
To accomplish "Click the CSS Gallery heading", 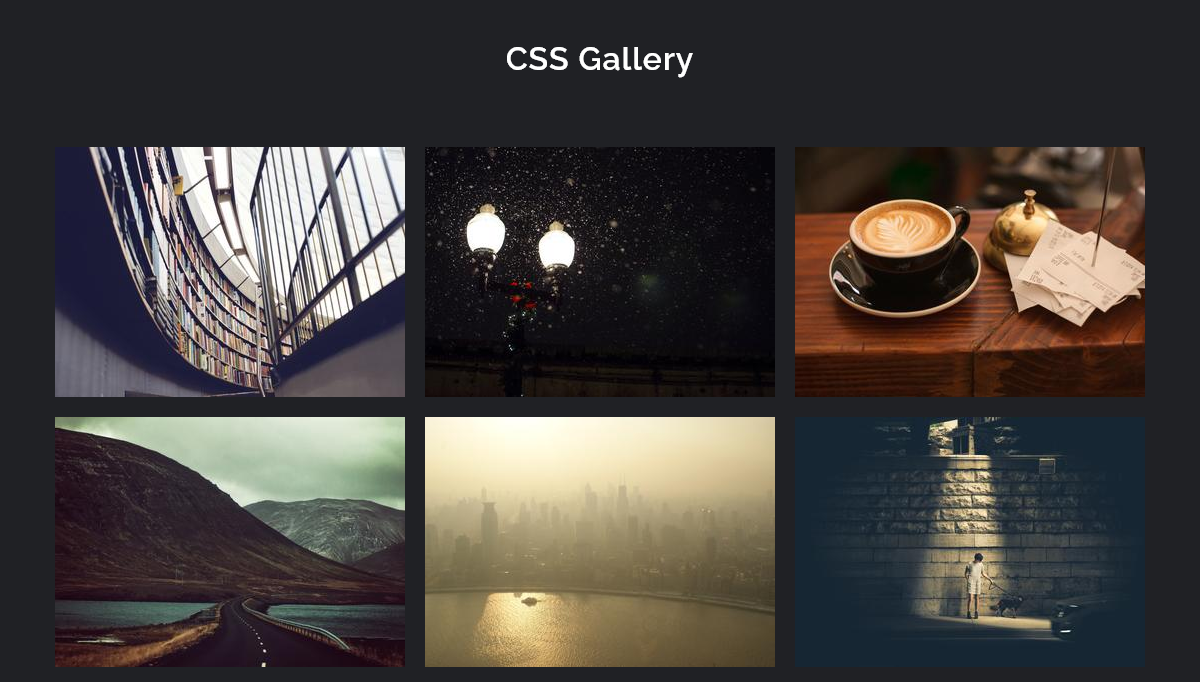I will (x=599, y=59).
